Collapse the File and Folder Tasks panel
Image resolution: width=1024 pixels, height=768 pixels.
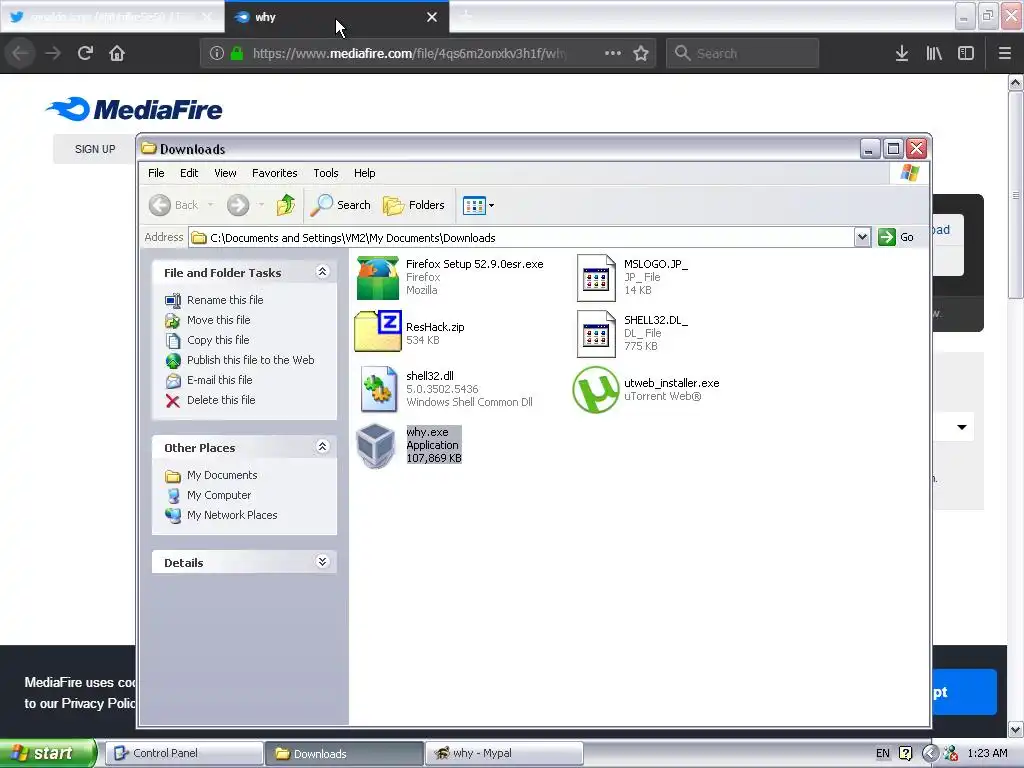tap(322, 272)
